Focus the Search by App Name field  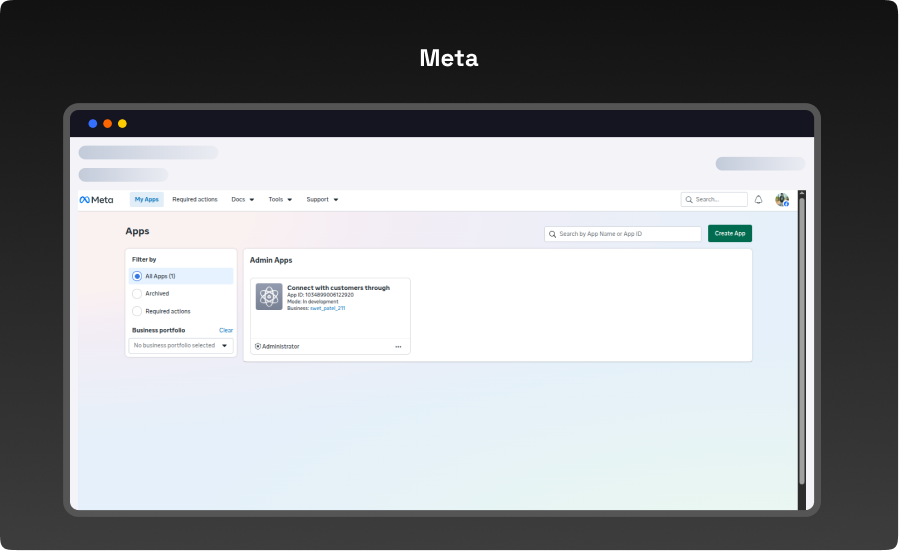click(623, 234)
